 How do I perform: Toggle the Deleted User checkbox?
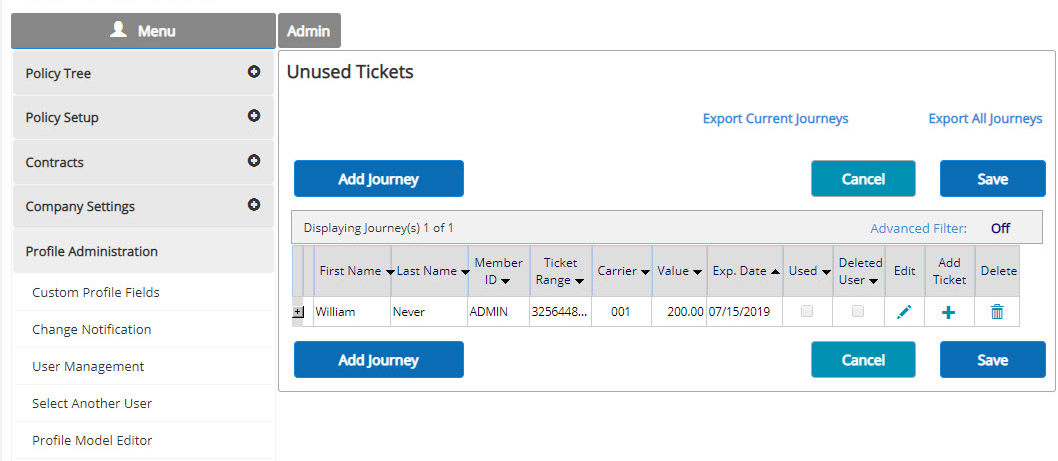858,311
